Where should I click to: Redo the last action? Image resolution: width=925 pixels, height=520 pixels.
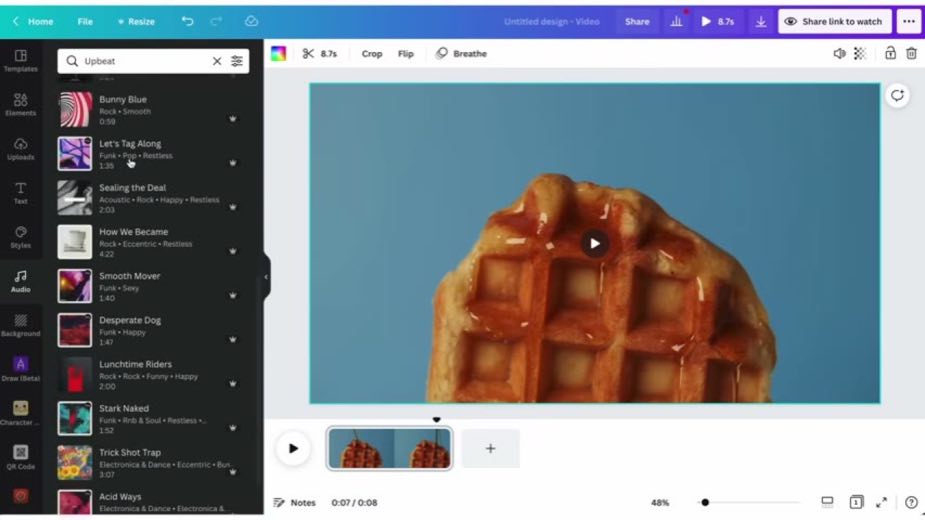point(217,21)
